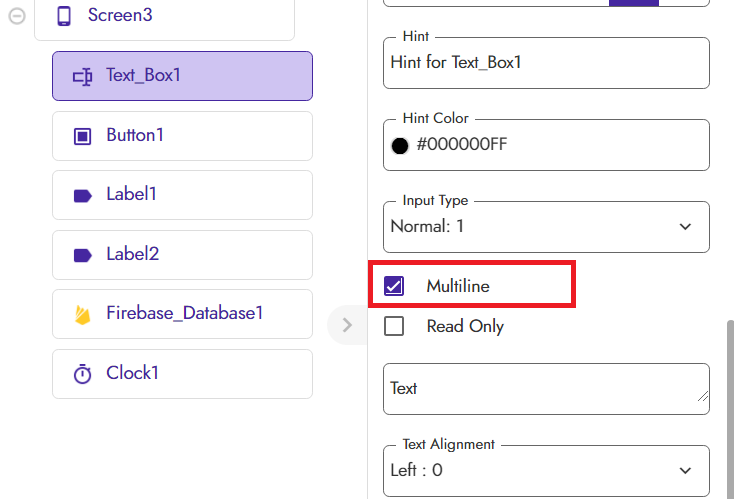The image size is (734, 499).
Task: Select the Clock1 component in tree
Action: (x=183, y=374)
